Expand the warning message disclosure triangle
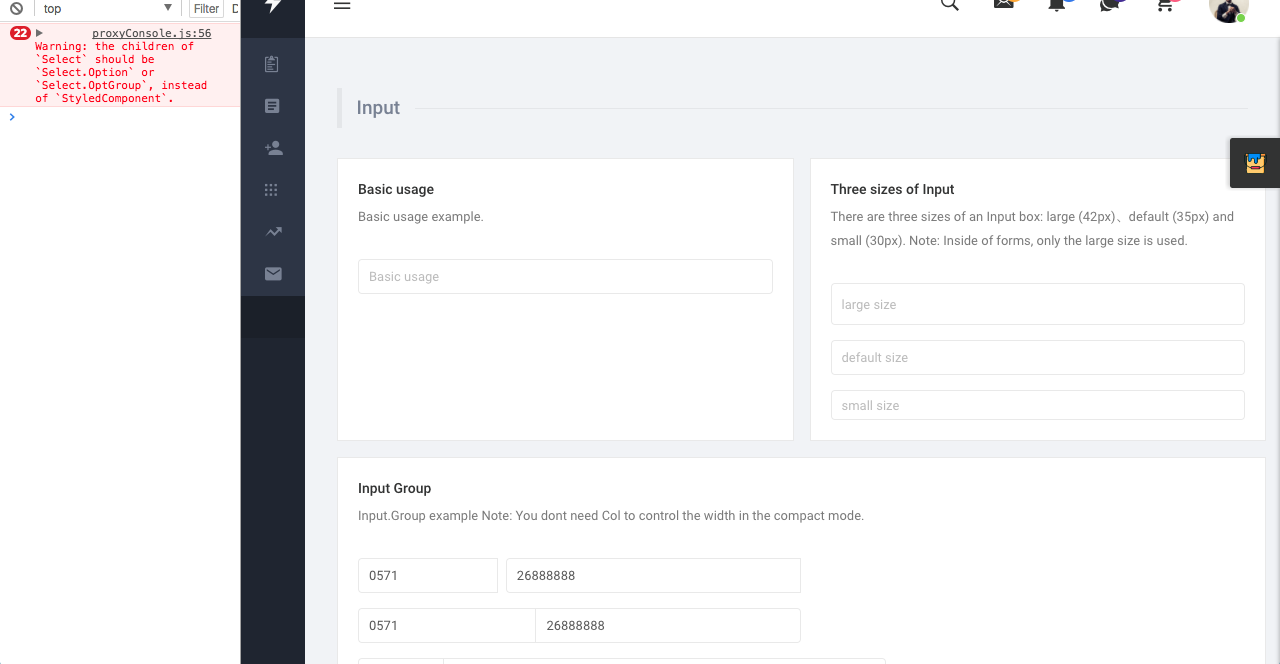This screenshot has width=1280, height=664. click(x=40, y=33)
